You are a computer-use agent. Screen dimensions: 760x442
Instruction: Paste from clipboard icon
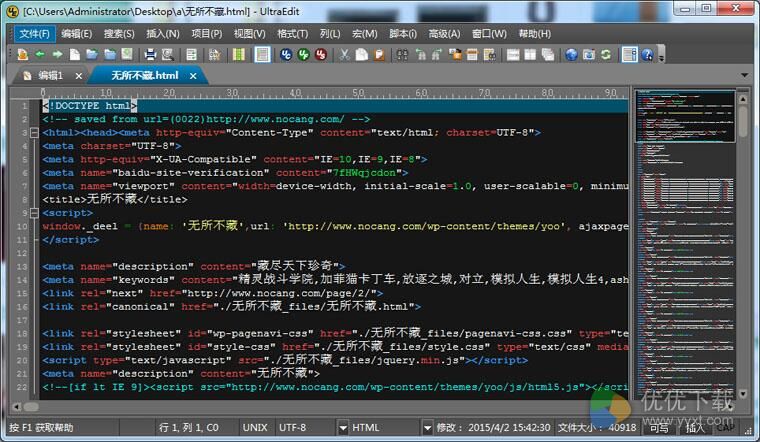379,54
